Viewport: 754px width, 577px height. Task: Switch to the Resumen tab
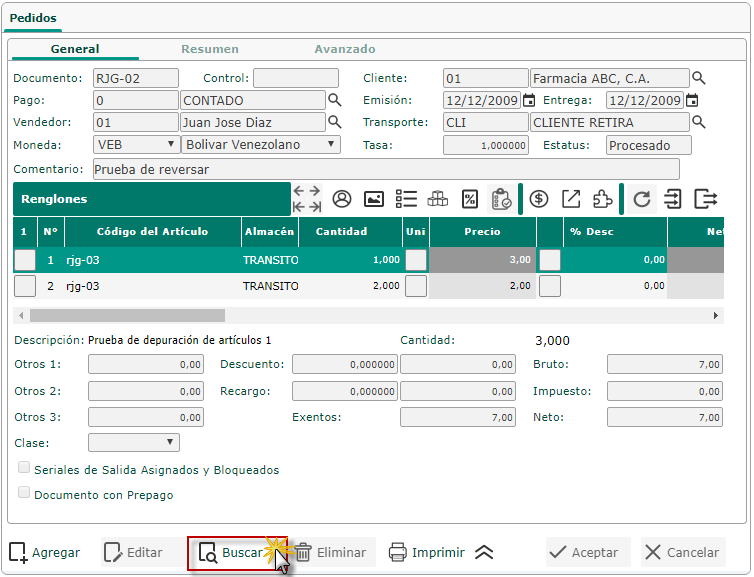click(x=210, y=49)
